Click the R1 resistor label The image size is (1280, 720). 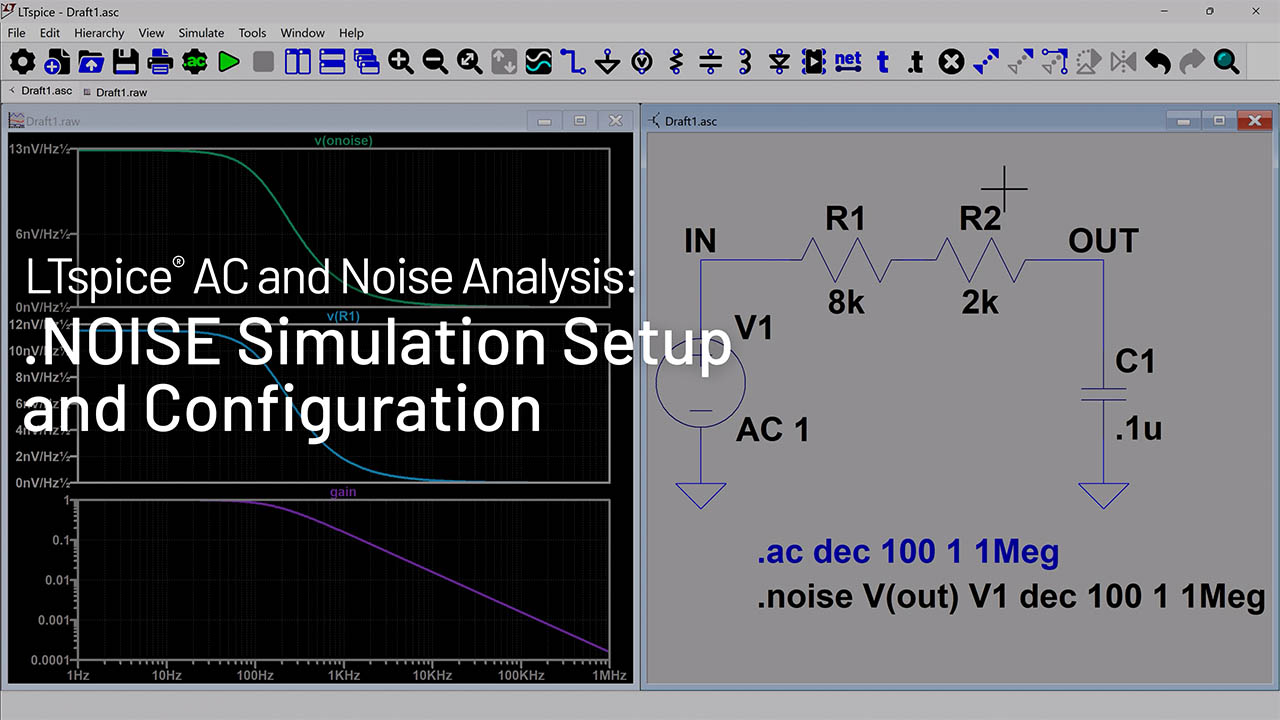click(845, 220)
